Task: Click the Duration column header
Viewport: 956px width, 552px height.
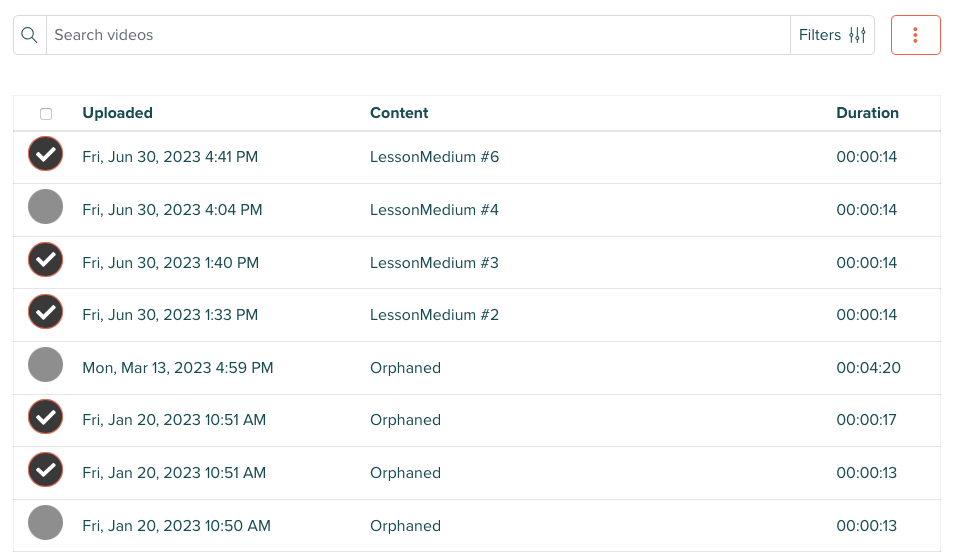Action: coord(867,113)
